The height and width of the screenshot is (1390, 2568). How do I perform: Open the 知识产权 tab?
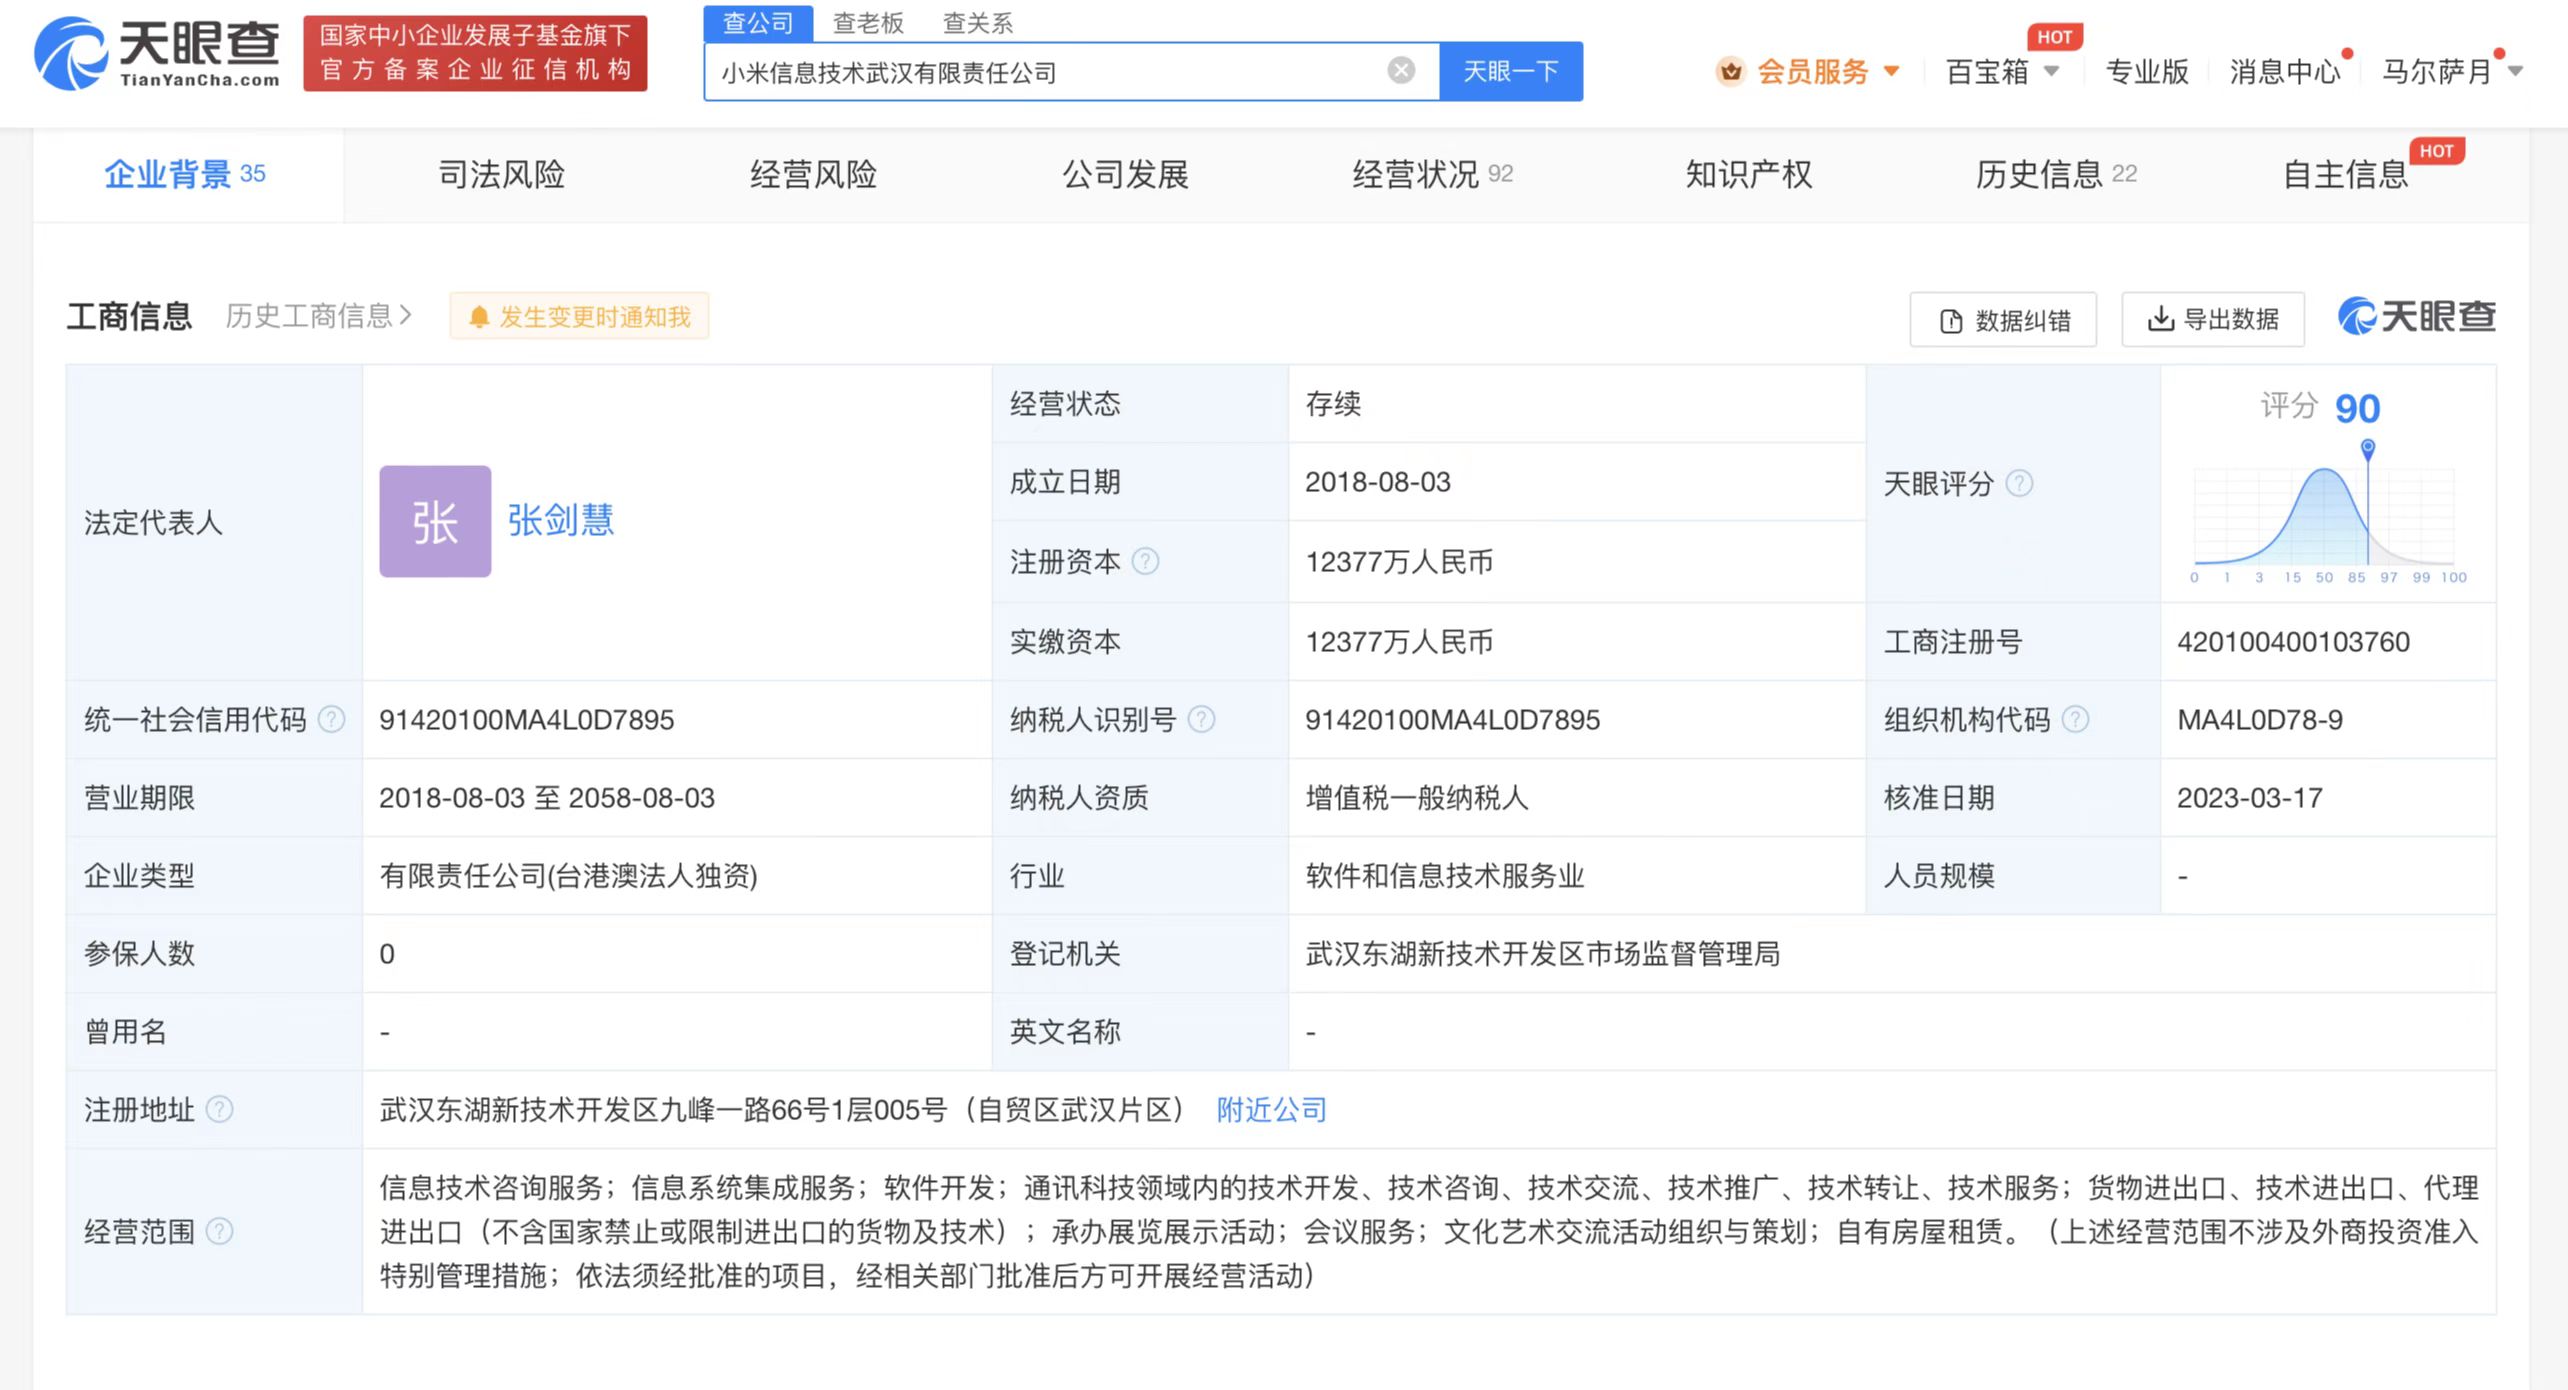click(1748, 174)
